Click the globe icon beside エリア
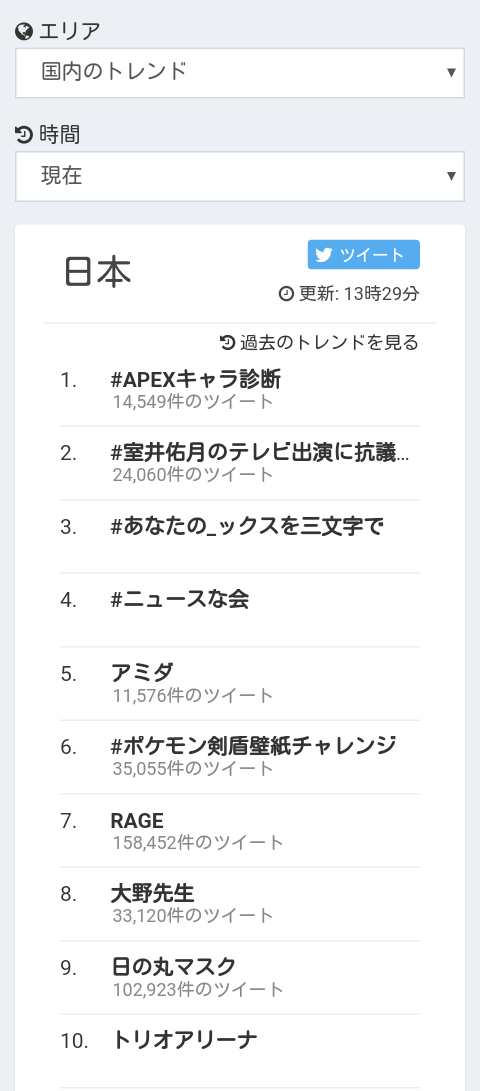This screenshot has width=480, height=1091. pos(24,31)
